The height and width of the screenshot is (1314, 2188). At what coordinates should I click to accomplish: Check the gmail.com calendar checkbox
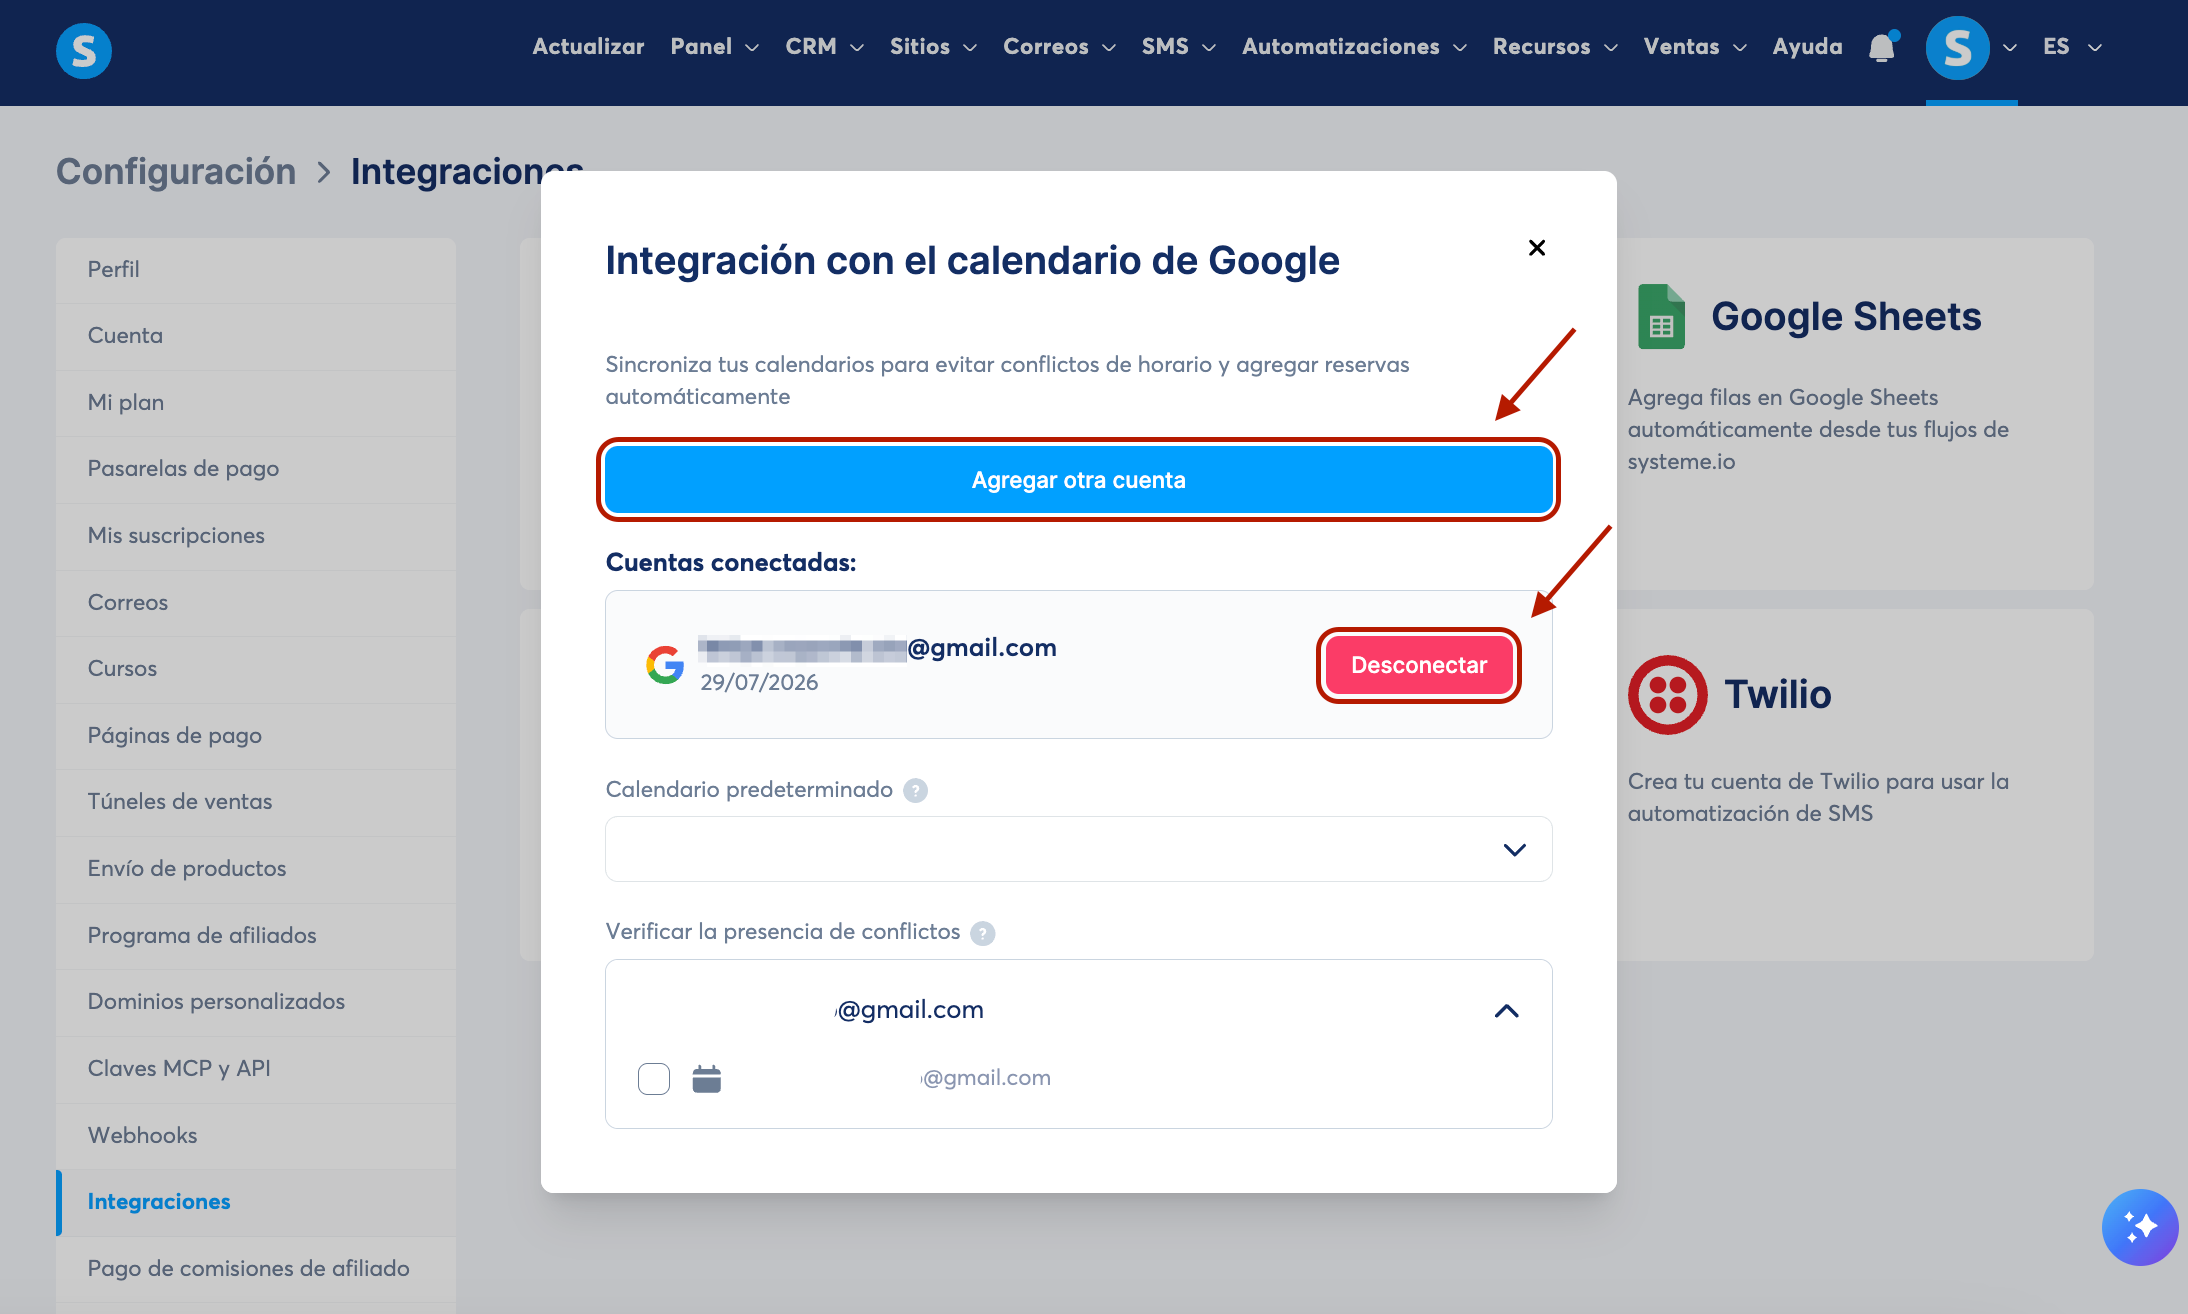pyautogui.click(x=654, y=1078)
